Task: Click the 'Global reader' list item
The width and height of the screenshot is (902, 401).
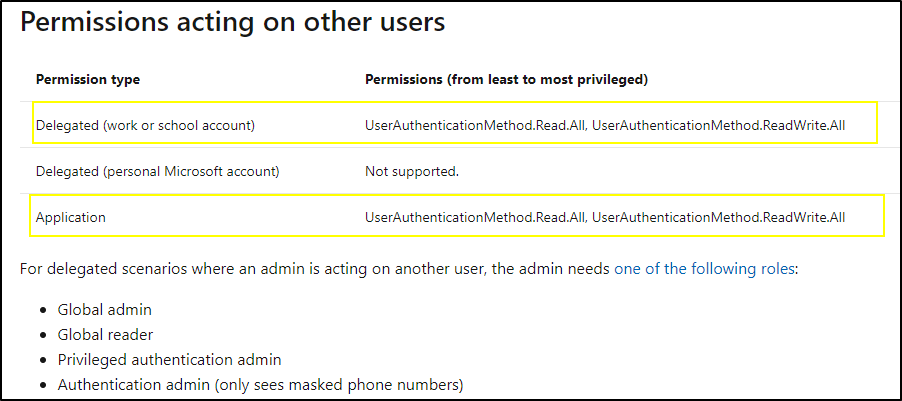Action: (108, 335)
